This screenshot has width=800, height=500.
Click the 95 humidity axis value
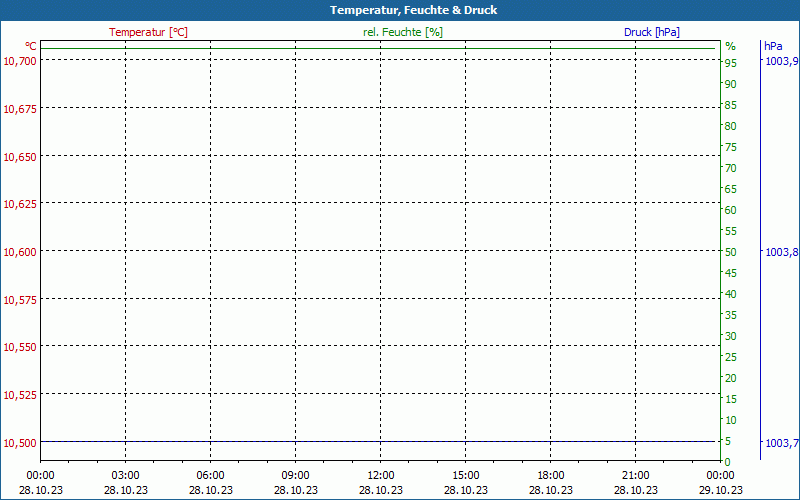point(731,63)
